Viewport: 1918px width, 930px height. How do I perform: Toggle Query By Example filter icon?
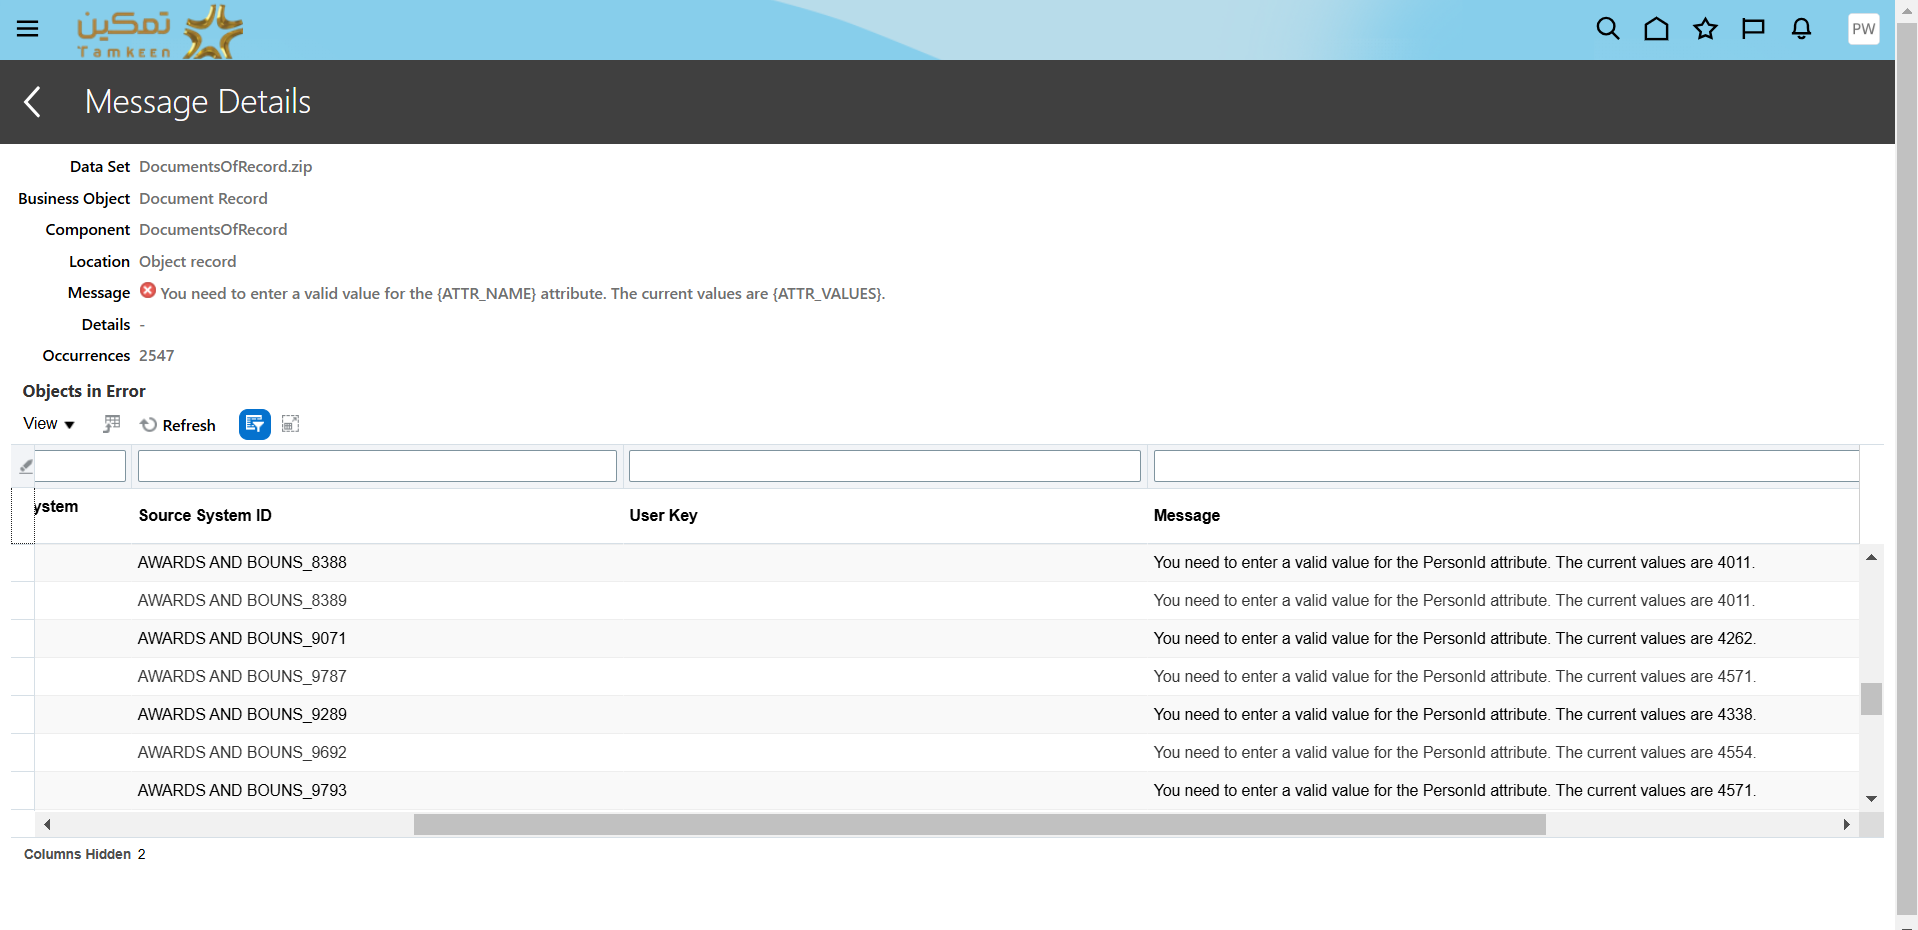pyautogui.click(x=255, y=424)
